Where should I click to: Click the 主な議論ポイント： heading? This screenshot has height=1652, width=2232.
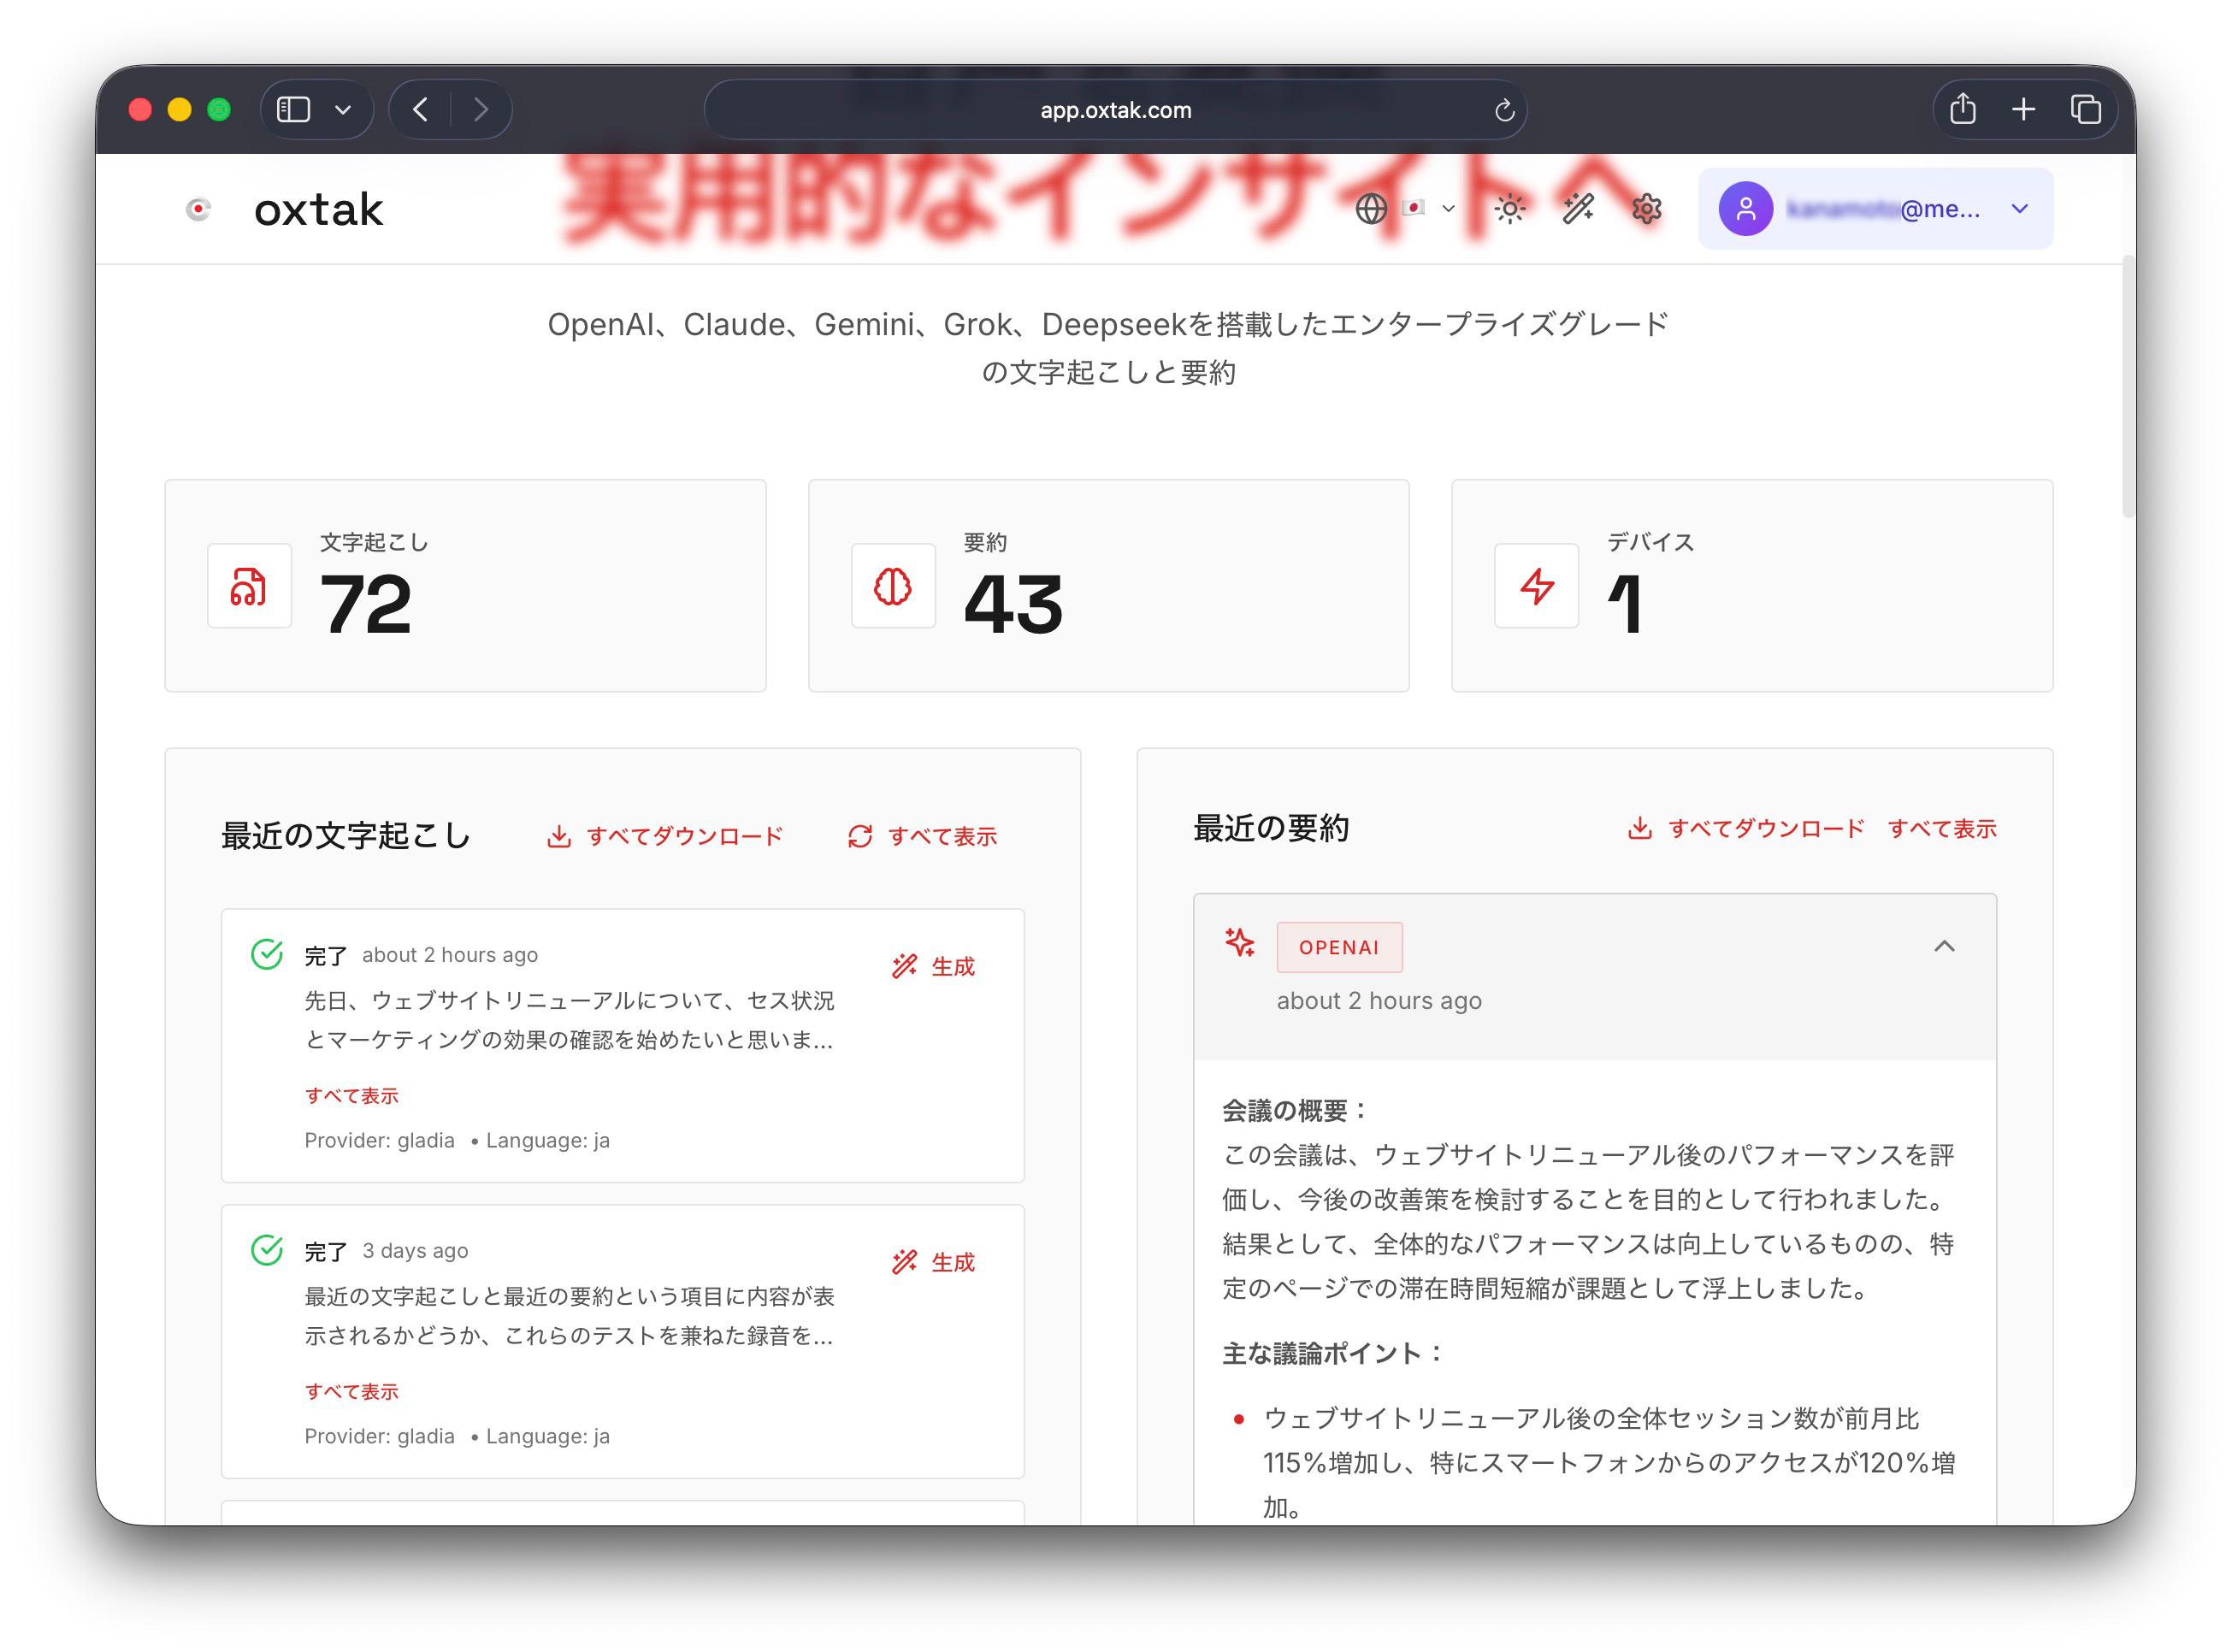(1333, 1354)
